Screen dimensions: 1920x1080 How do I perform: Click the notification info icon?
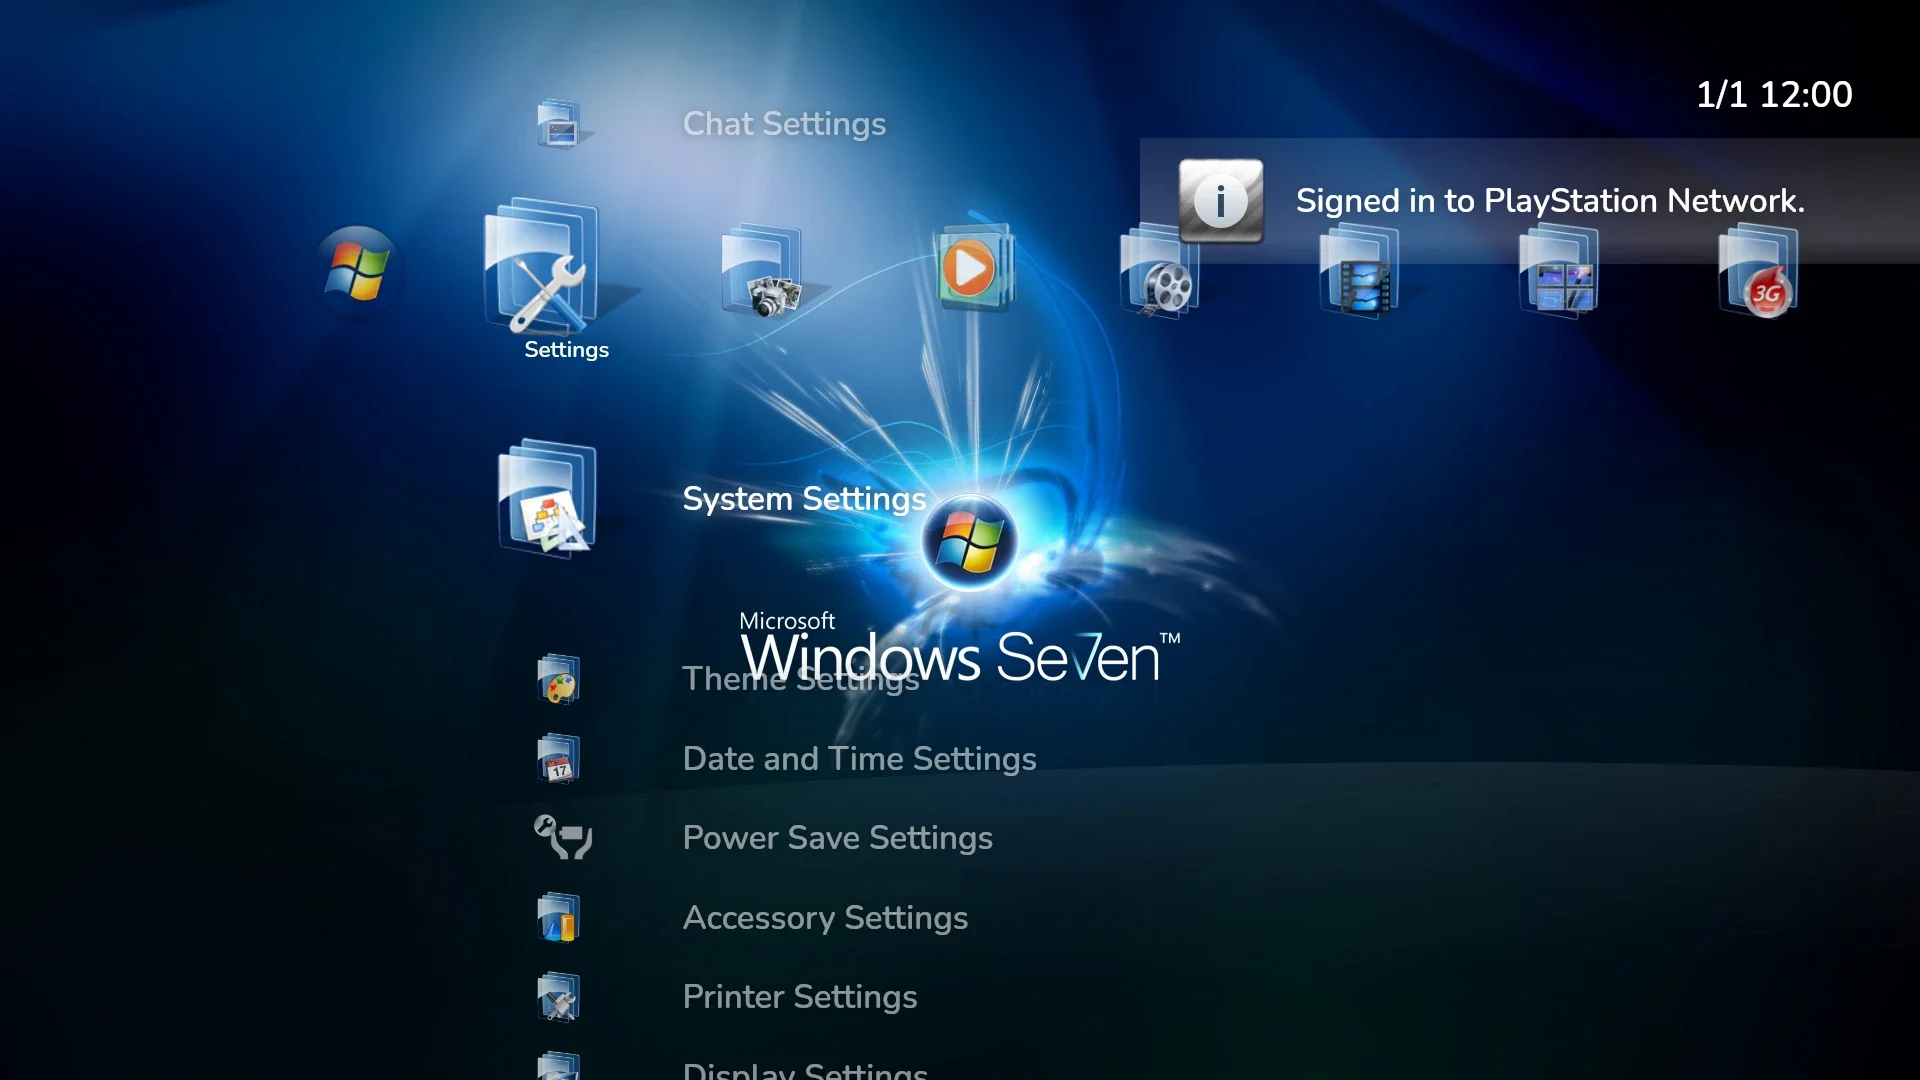(x=1221, y=200)
